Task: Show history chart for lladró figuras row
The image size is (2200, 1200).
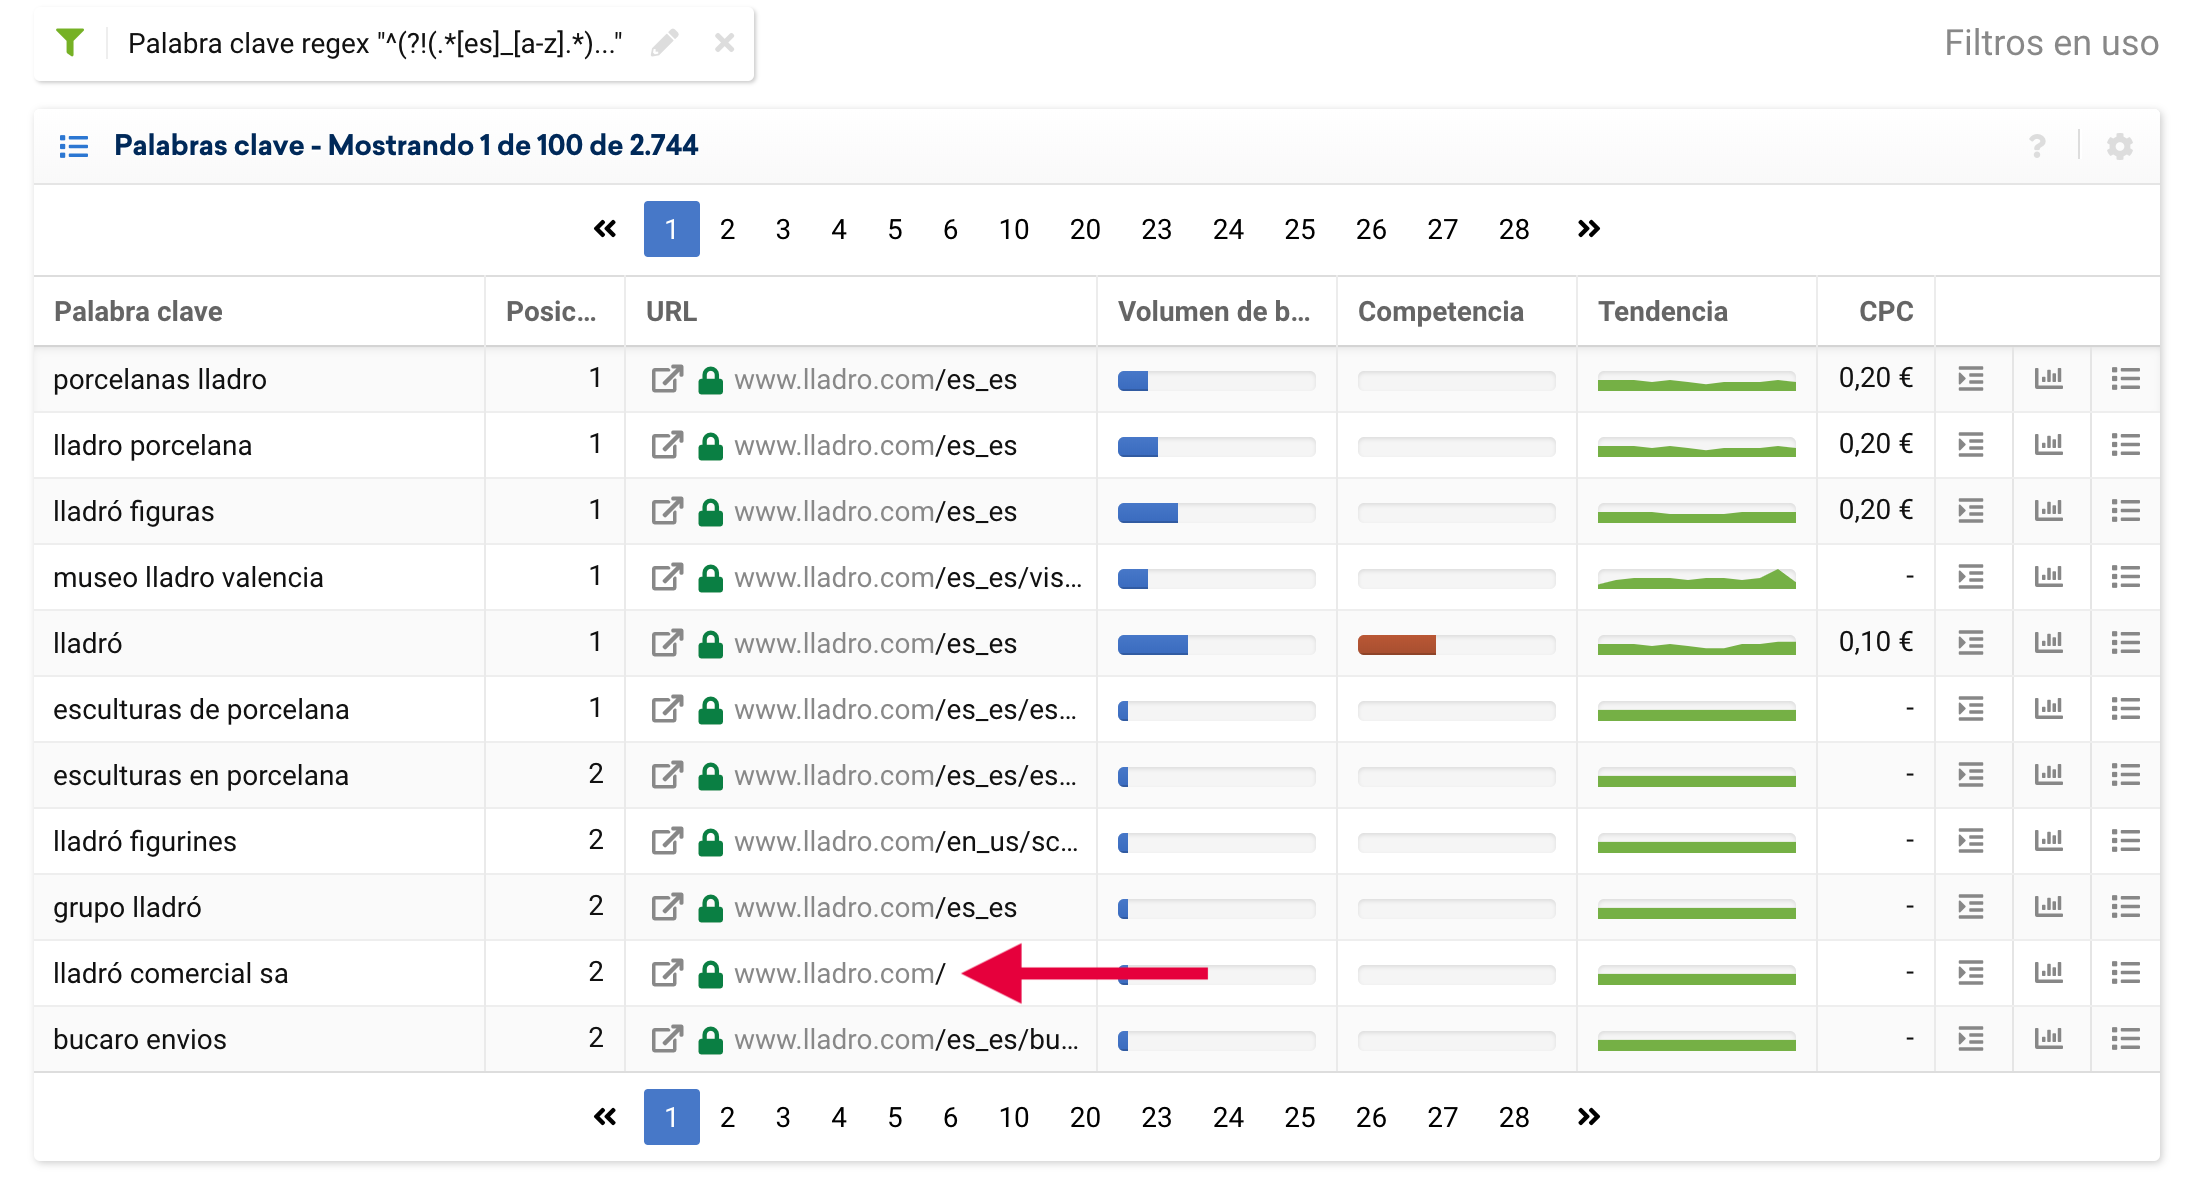Action: pyautogui.click(x=2049, y=511)
